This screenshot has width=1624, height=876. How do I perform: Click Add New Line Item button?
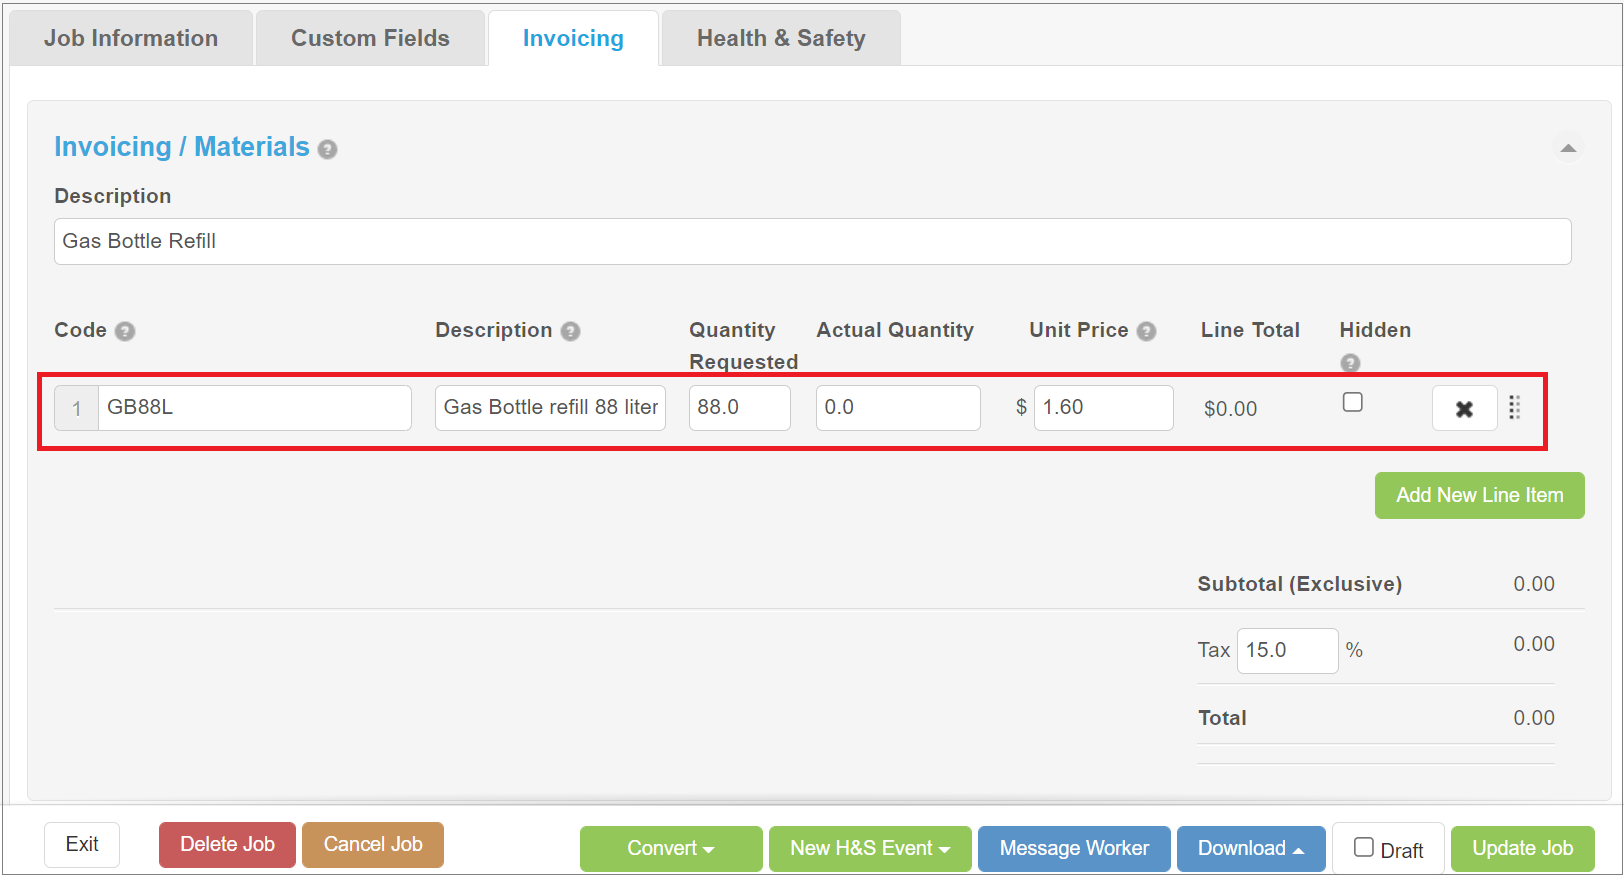pyautogui.click(x=1480, y=495)
